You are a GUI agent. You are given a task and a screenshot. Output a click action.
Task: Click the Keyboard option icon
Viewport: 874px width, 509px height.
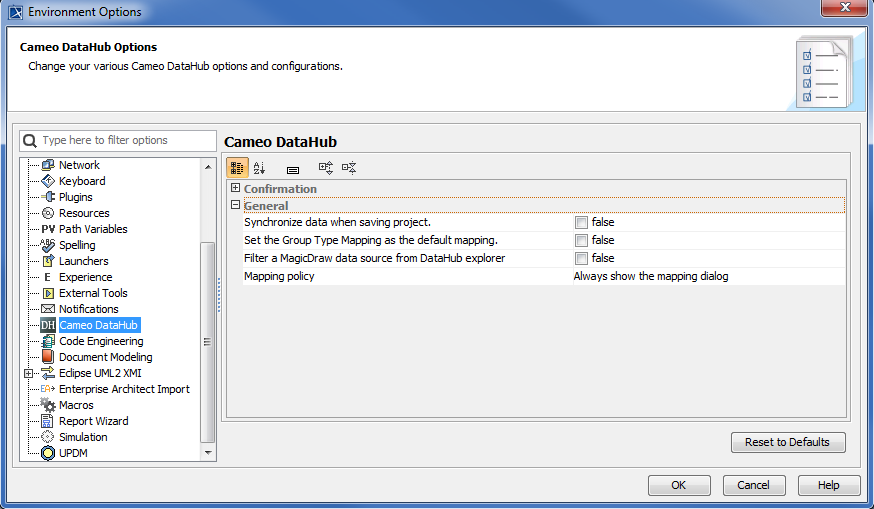(x=48, y=181)
